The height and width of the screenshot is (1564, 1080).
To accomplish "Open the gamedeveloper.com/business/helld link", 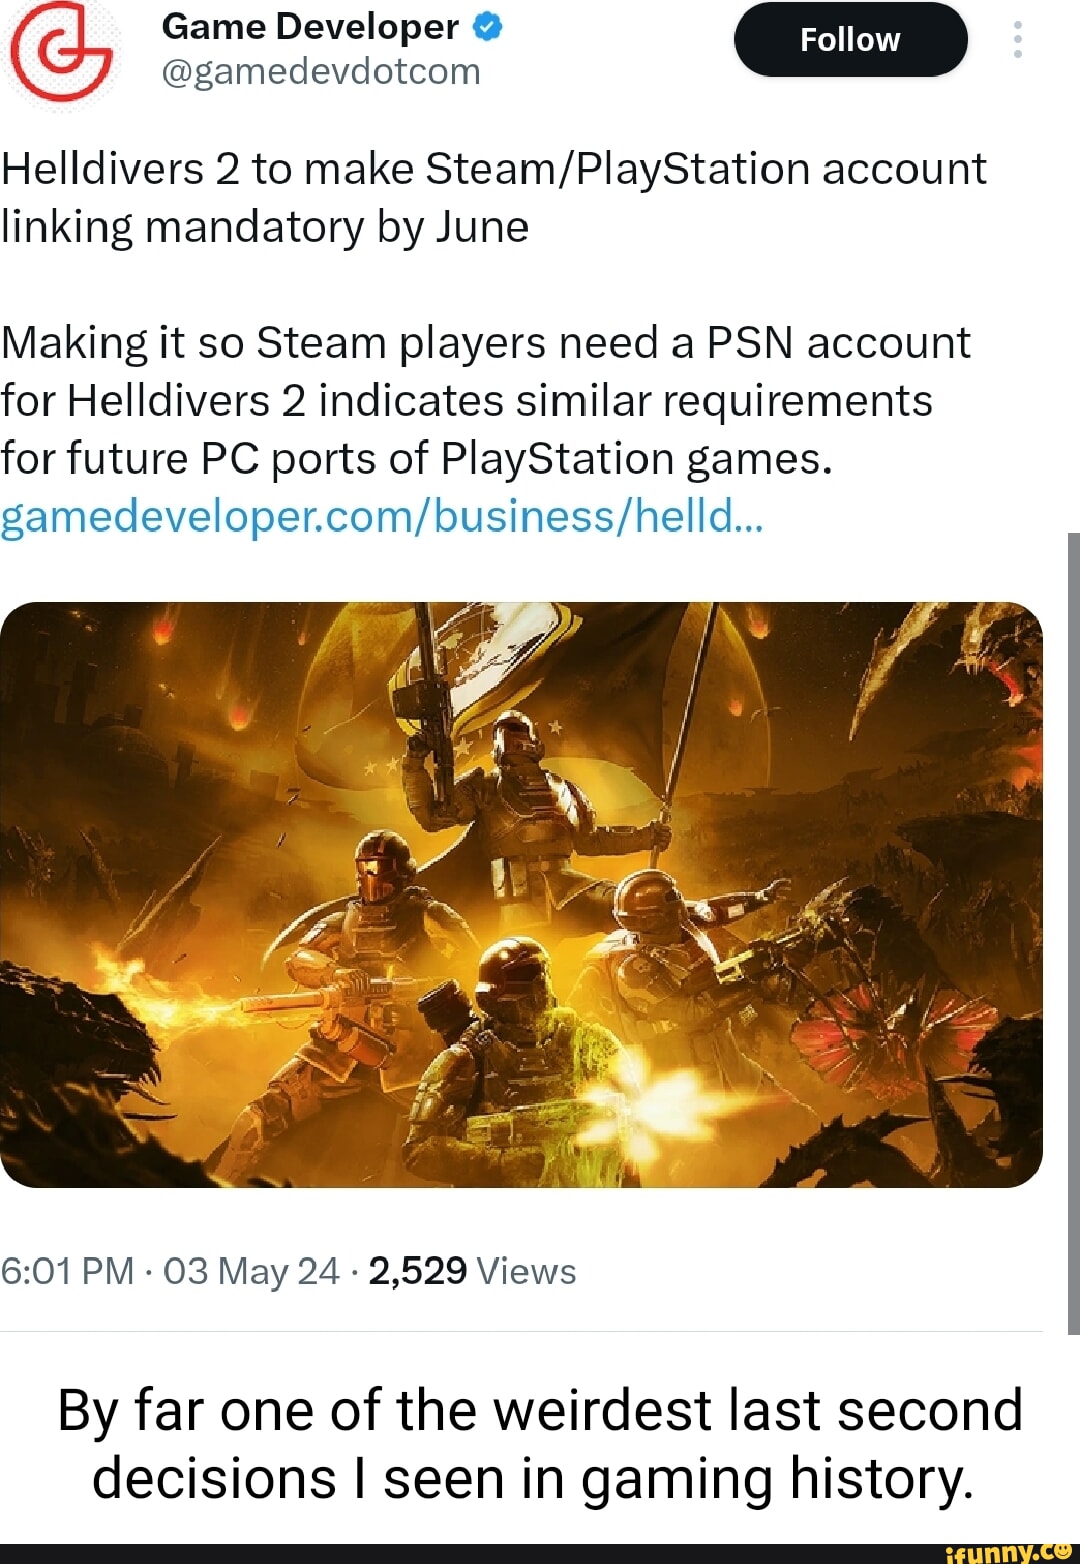I will 383,516.
